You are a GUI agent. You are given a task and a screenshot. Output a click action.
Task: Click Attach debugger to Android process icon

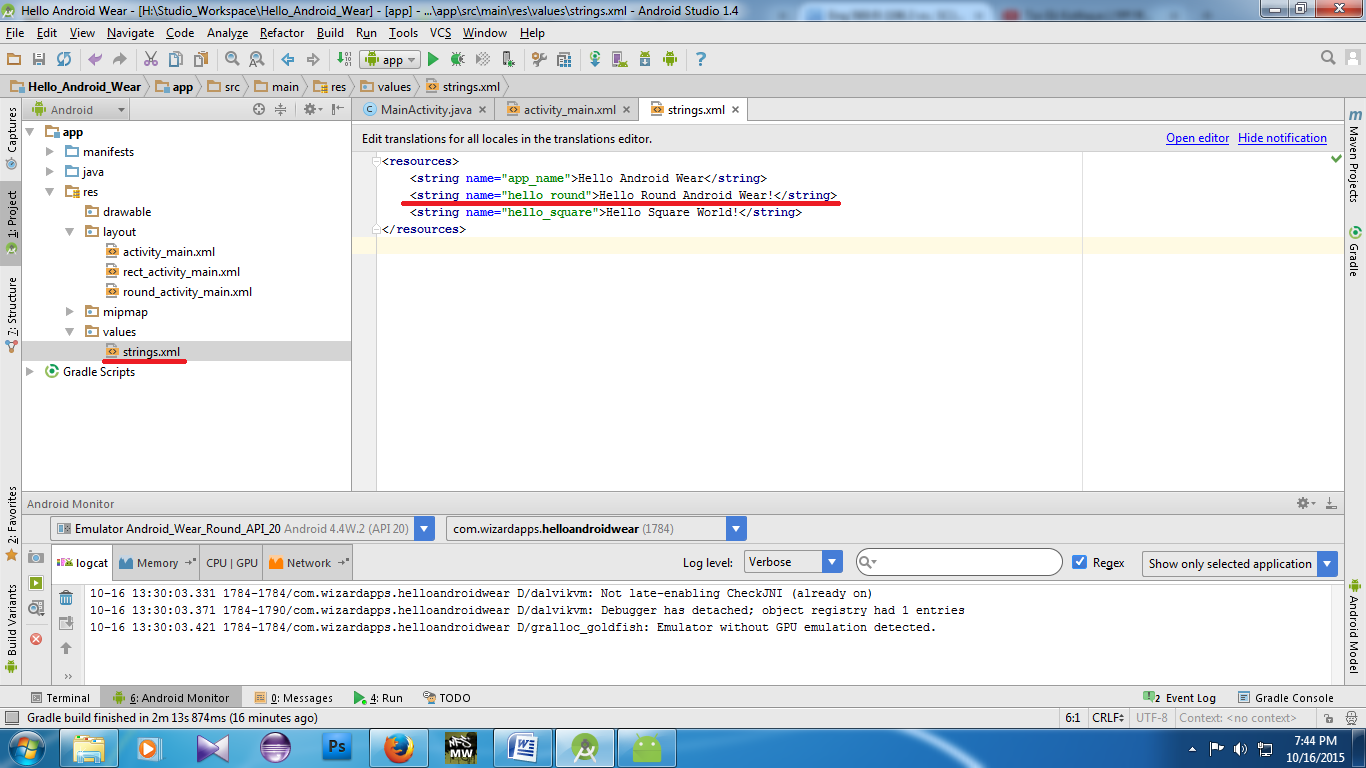point(508,59)
